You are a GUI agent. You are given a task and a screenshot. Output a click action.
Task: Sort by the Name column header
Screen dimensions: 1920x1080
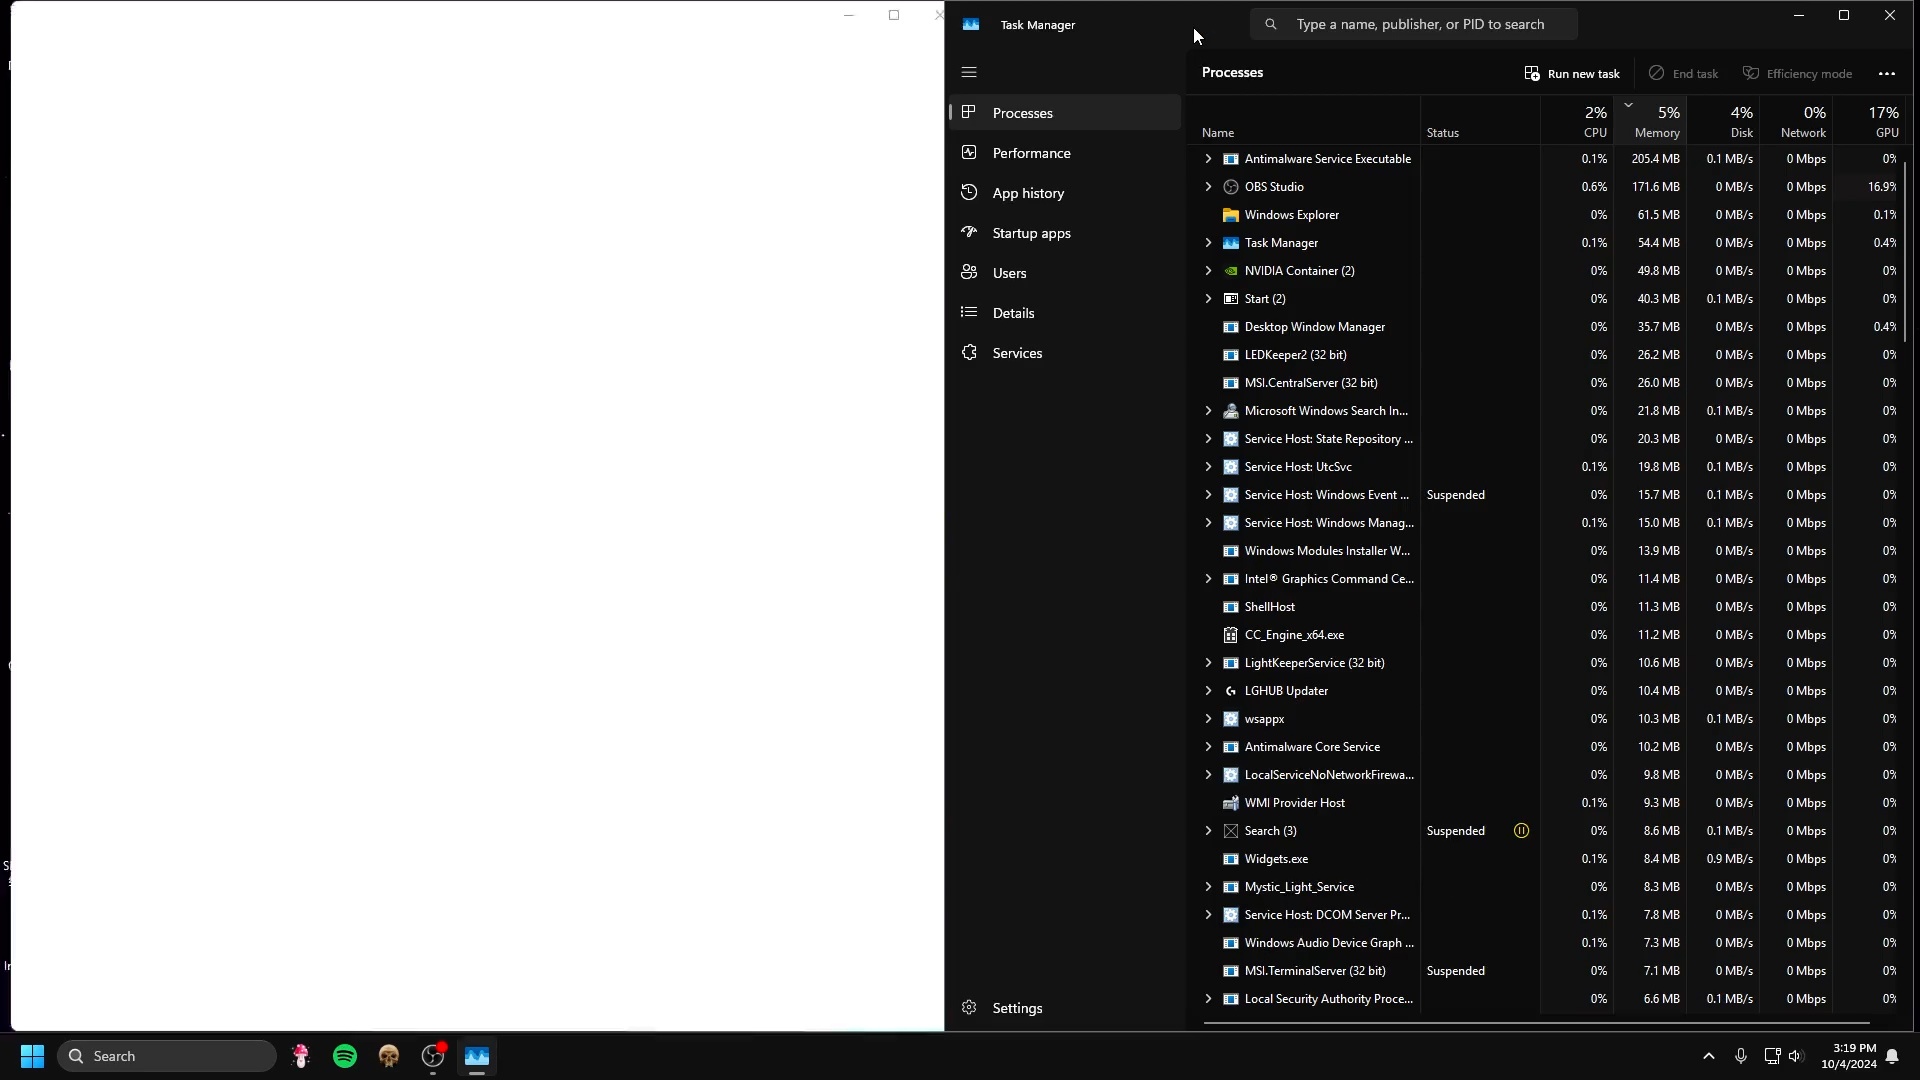click(x=1305, y=121)
